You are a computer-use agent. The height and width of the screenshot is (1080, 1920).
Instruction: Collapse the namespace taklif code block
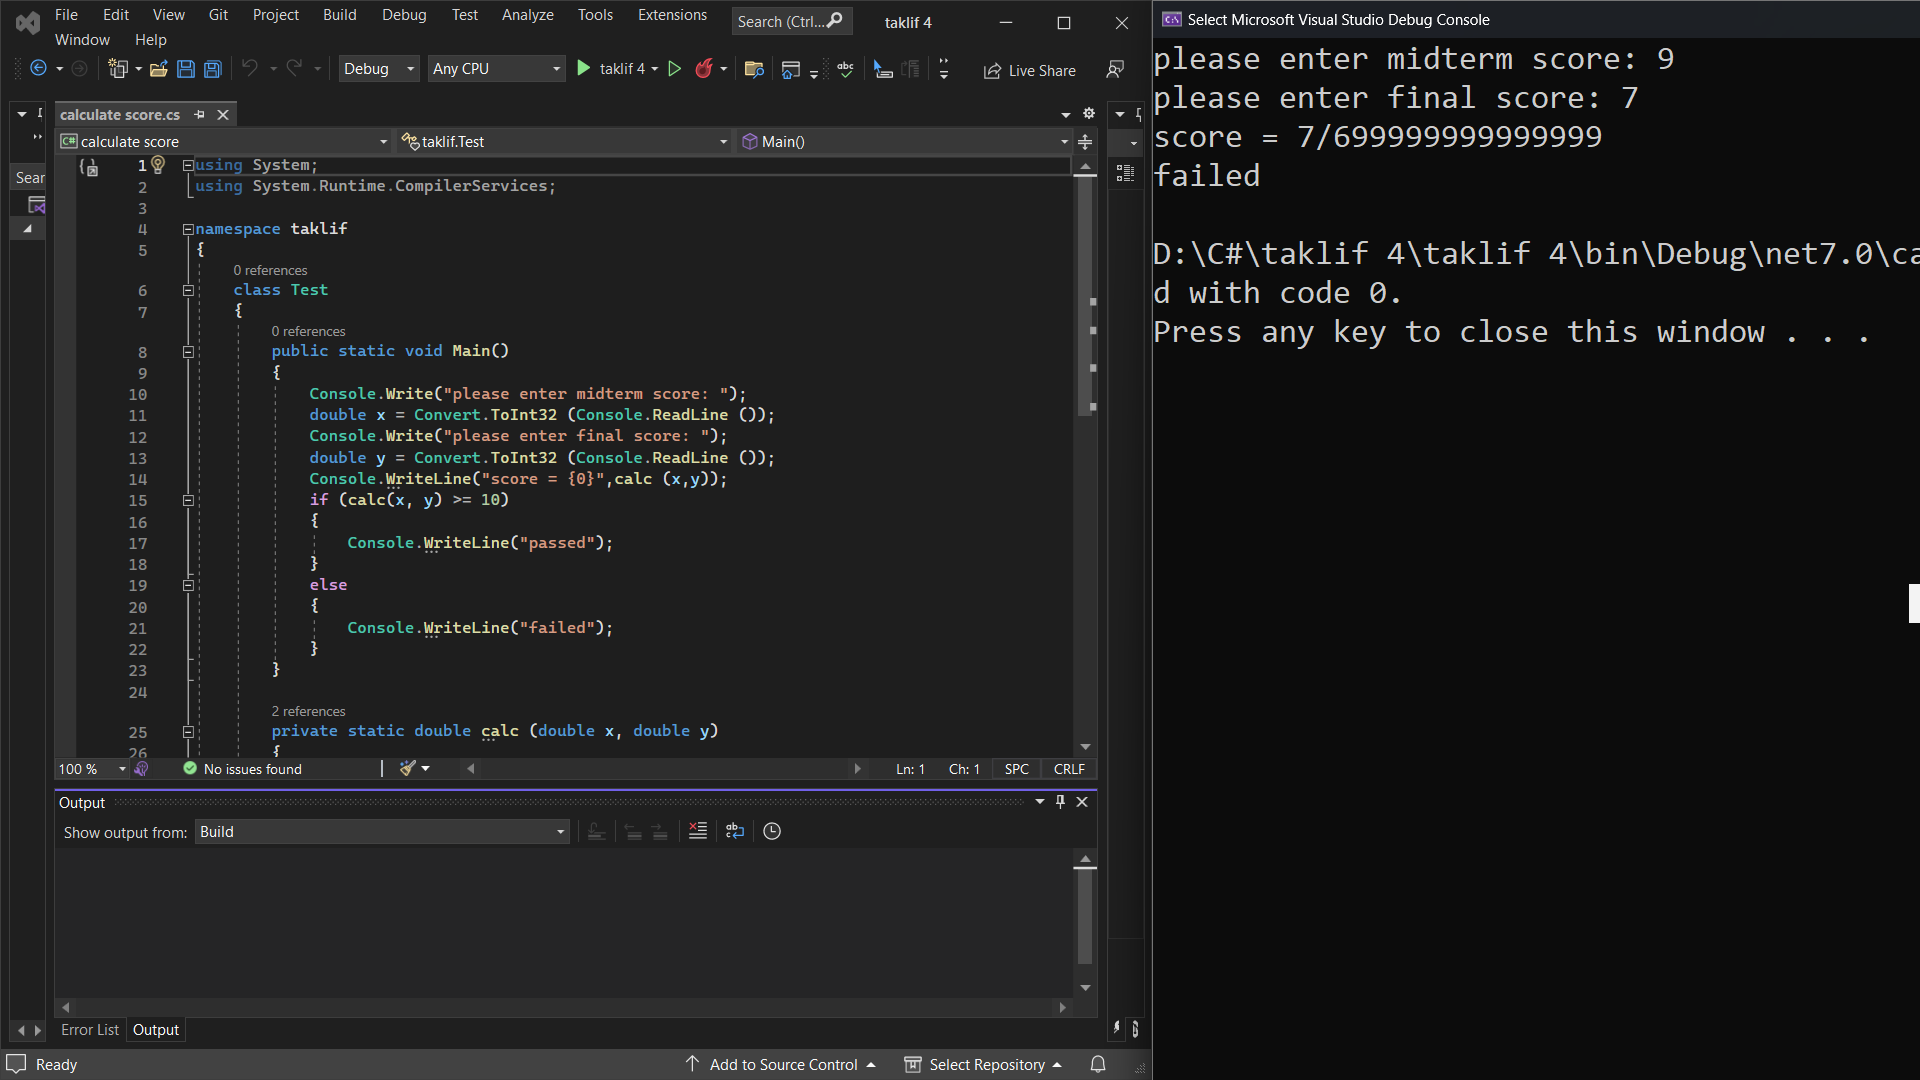pos(188,229)
